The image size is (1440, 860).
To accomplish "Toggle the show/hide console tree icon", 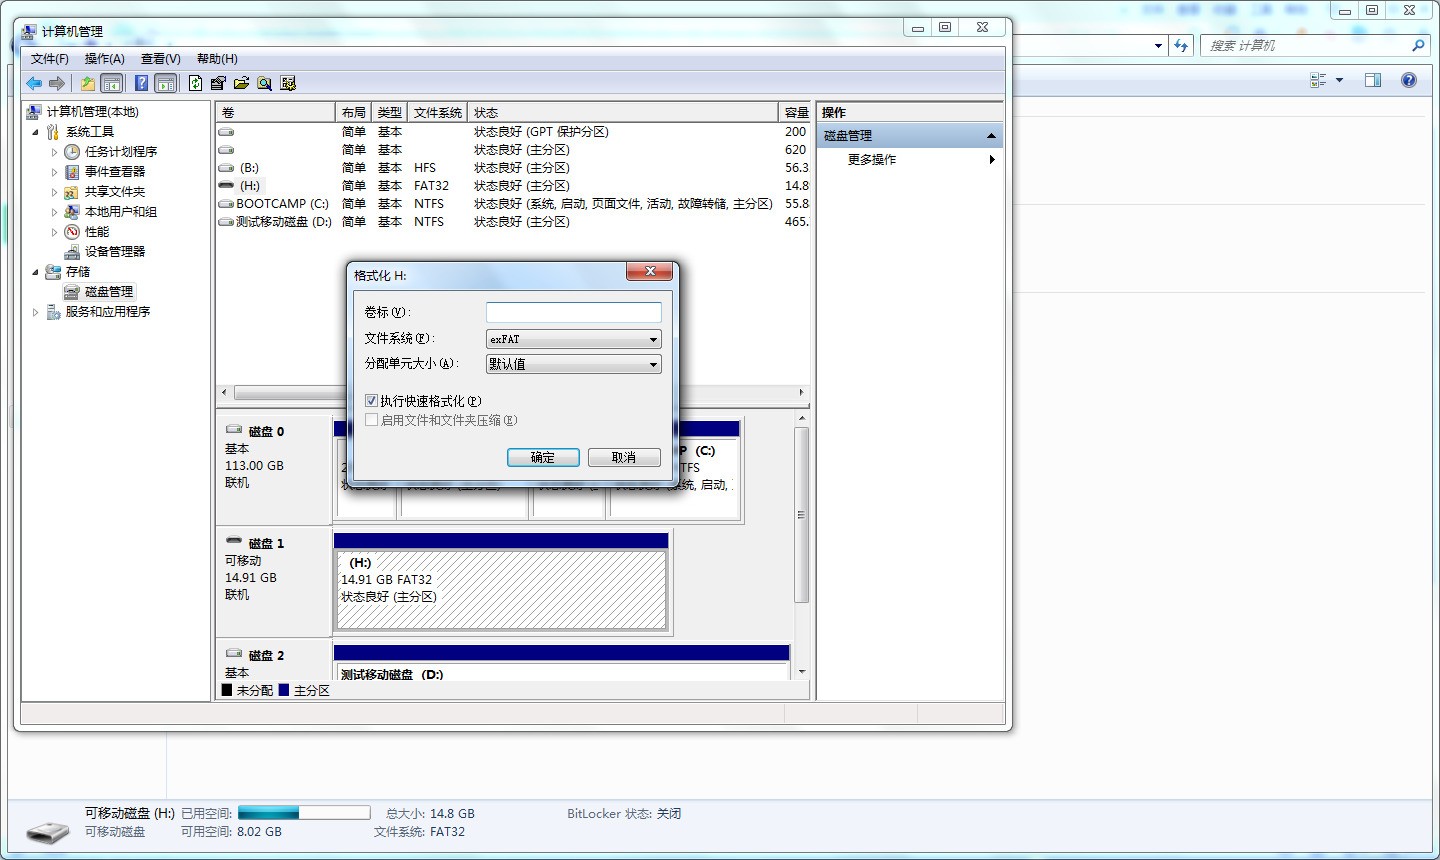I will click(x=112, y=84).
